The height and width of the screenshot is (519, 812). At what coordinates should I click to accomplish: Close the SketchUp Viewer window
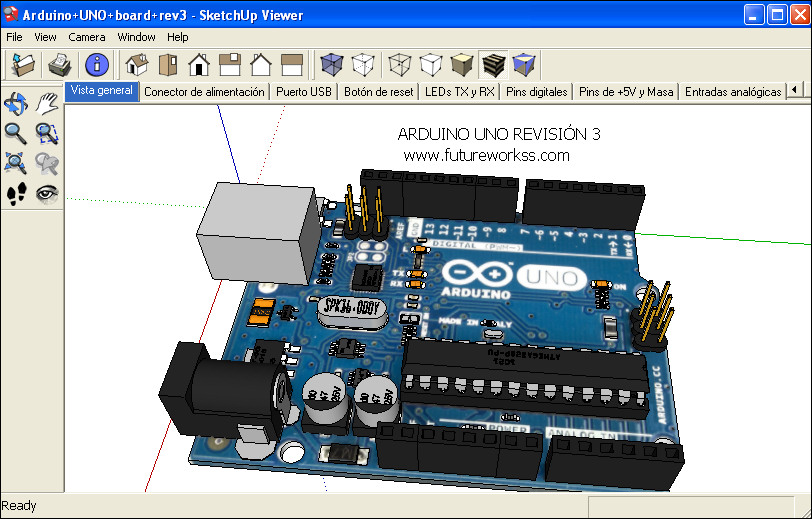click(x=800, y=15)
